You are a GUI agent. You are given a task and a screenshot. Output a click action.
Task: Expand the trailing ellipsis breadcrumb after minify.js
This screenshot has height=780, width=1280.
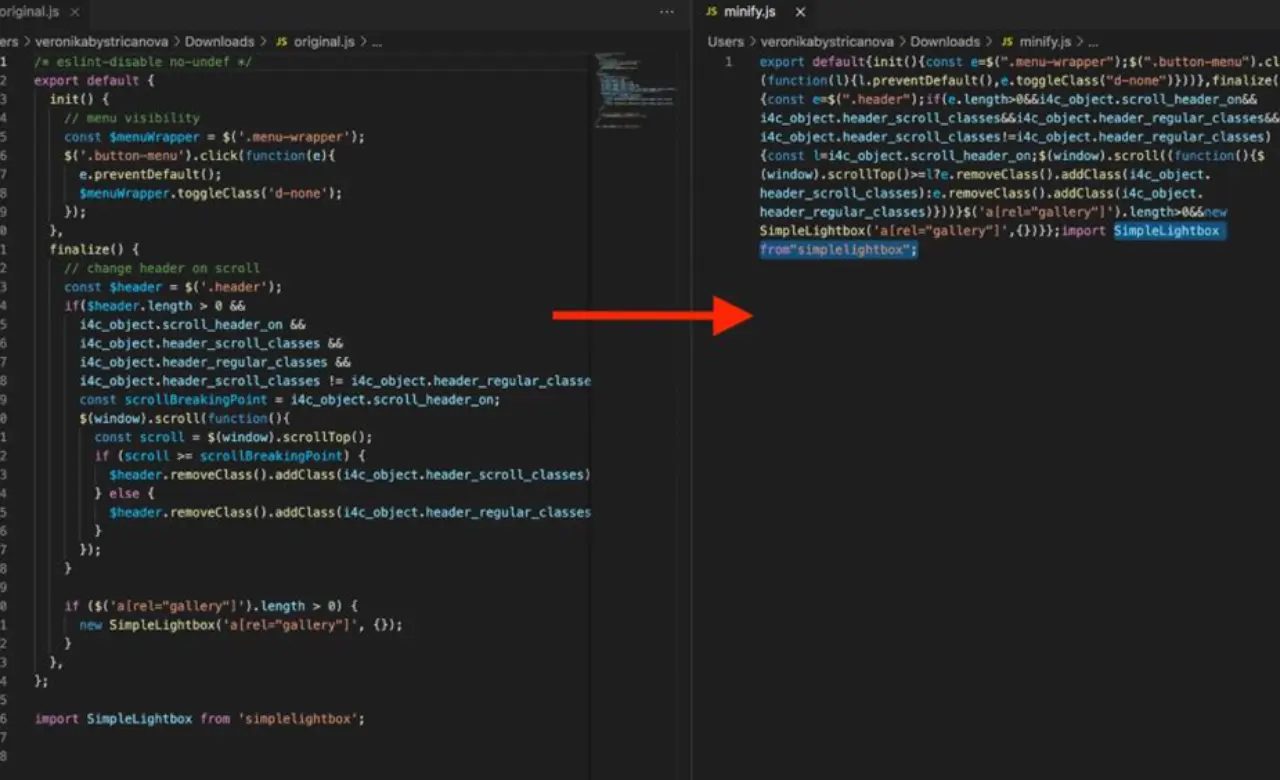(1093, 42)
